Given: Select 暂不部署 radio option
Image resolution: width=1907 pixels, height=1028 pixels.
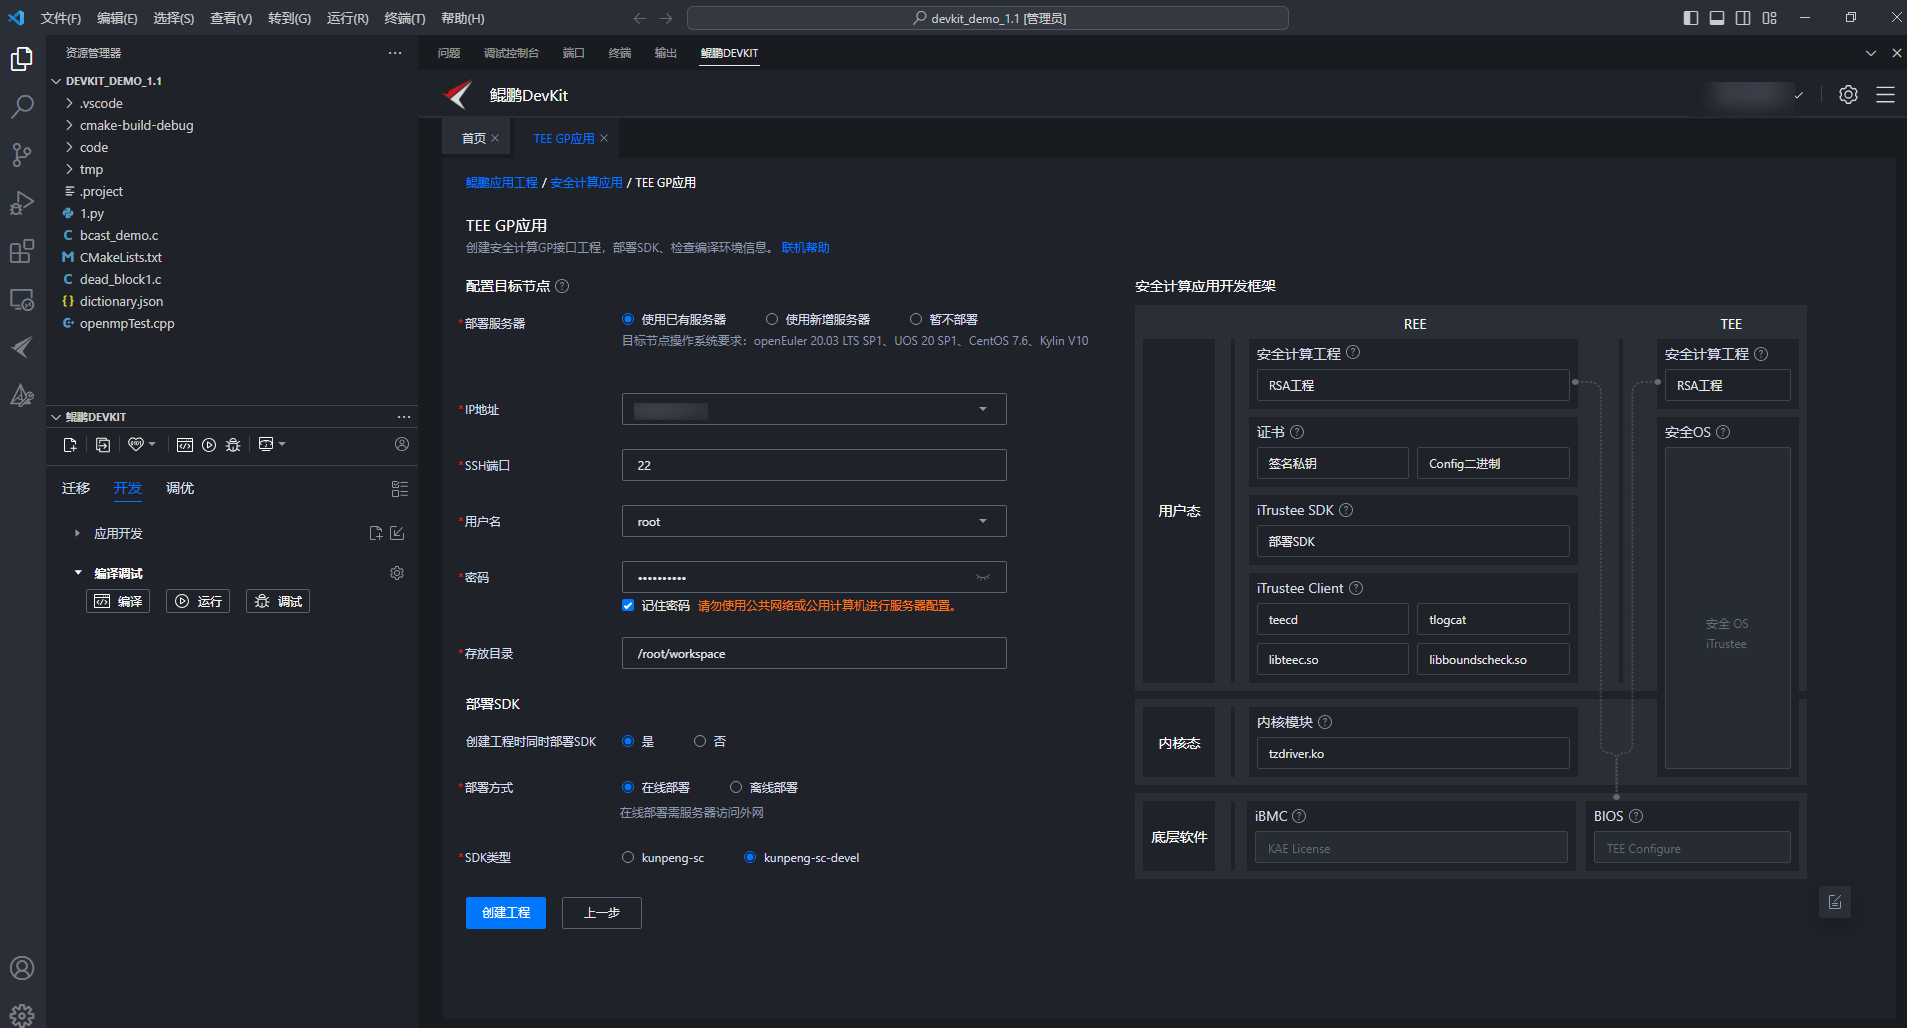Looking at the screenshot, I should point(916,319).
